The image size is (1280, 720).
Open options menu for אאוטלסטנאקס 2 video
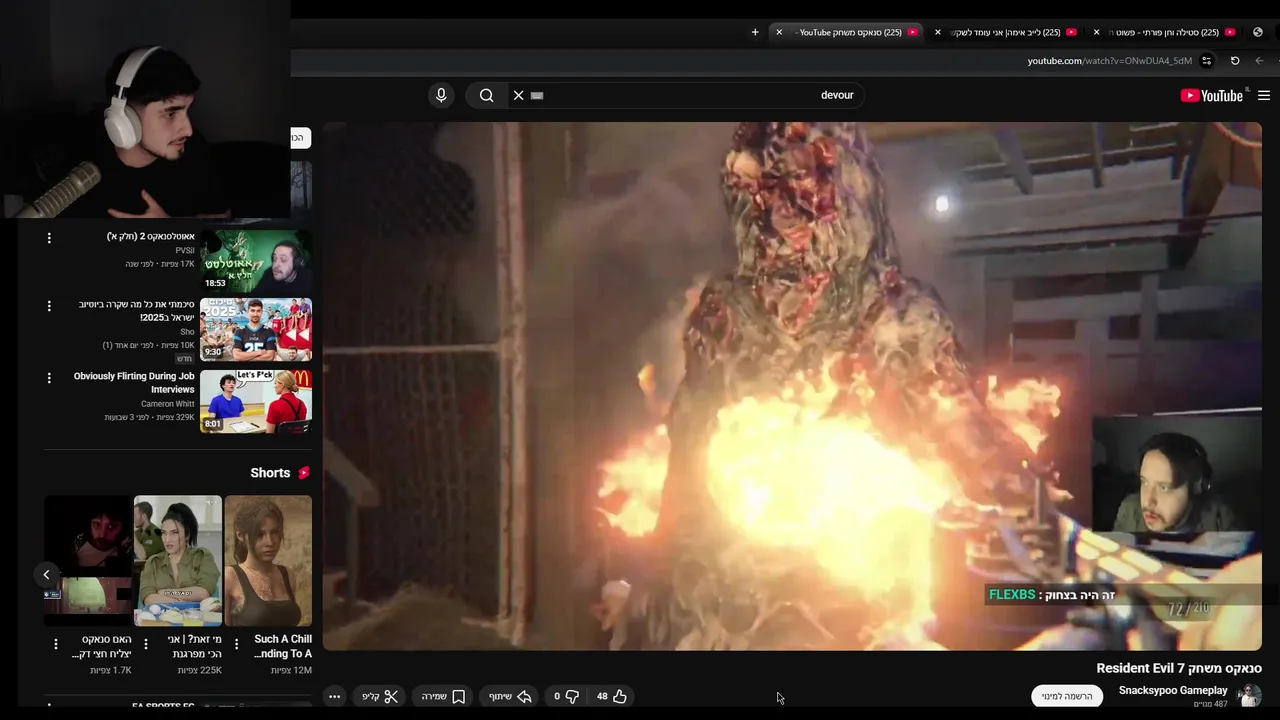[x=49, y=238]
